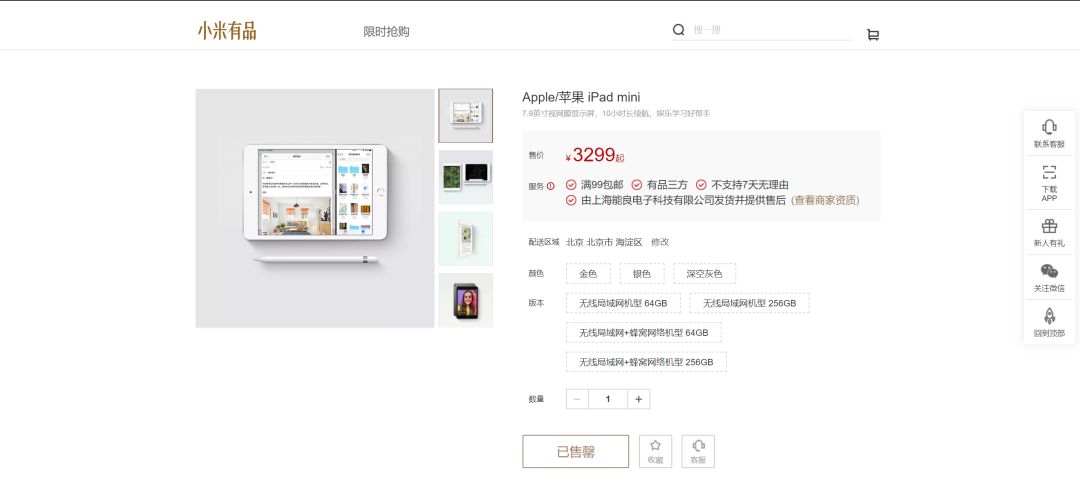The width and height of the screenshot is (1080, 495).
Task: Choose 无线局域网机型 64GB version
Action: (x=623, y=303)
